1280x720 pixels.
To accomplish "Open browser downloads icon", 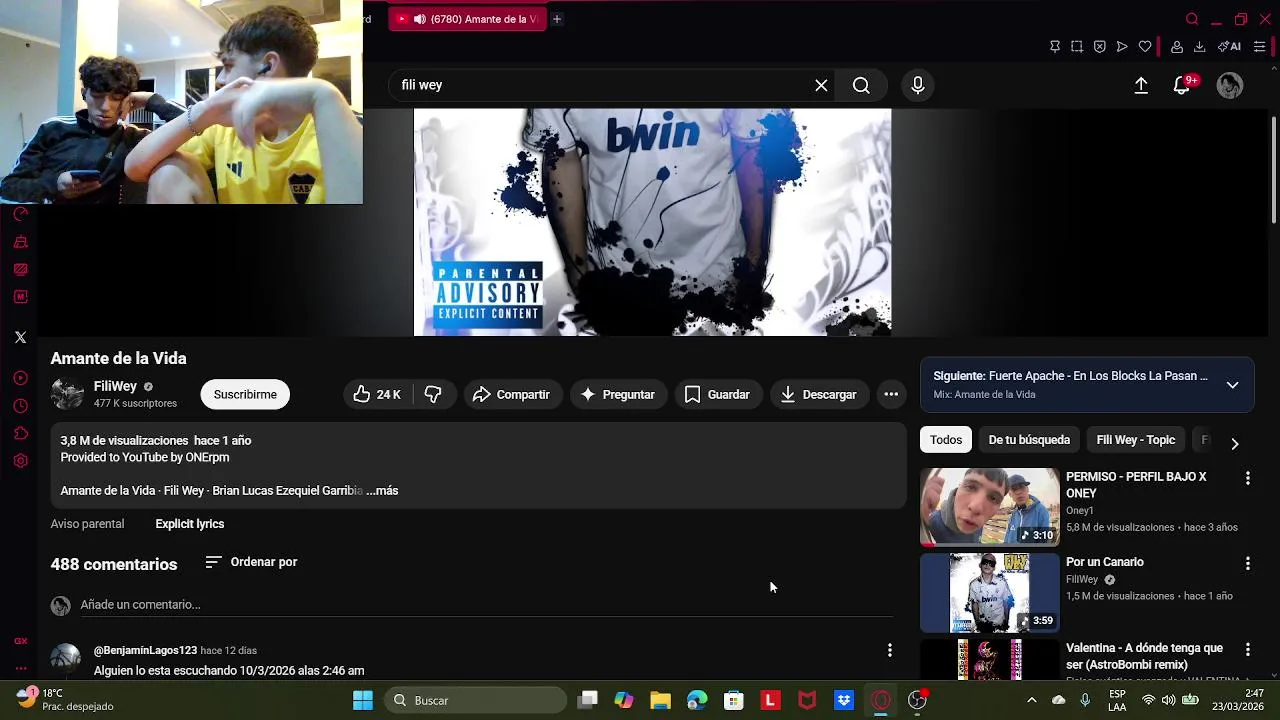I will 1199,46.
